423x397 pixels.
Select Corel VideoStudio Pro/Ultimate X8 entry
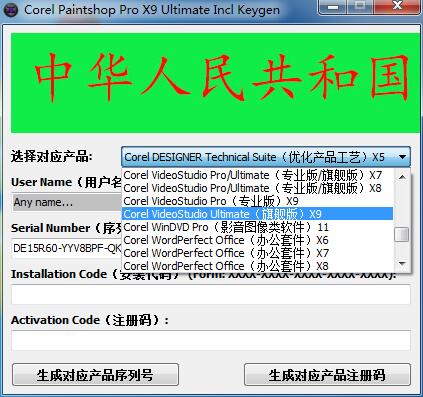tap(257, 188)
